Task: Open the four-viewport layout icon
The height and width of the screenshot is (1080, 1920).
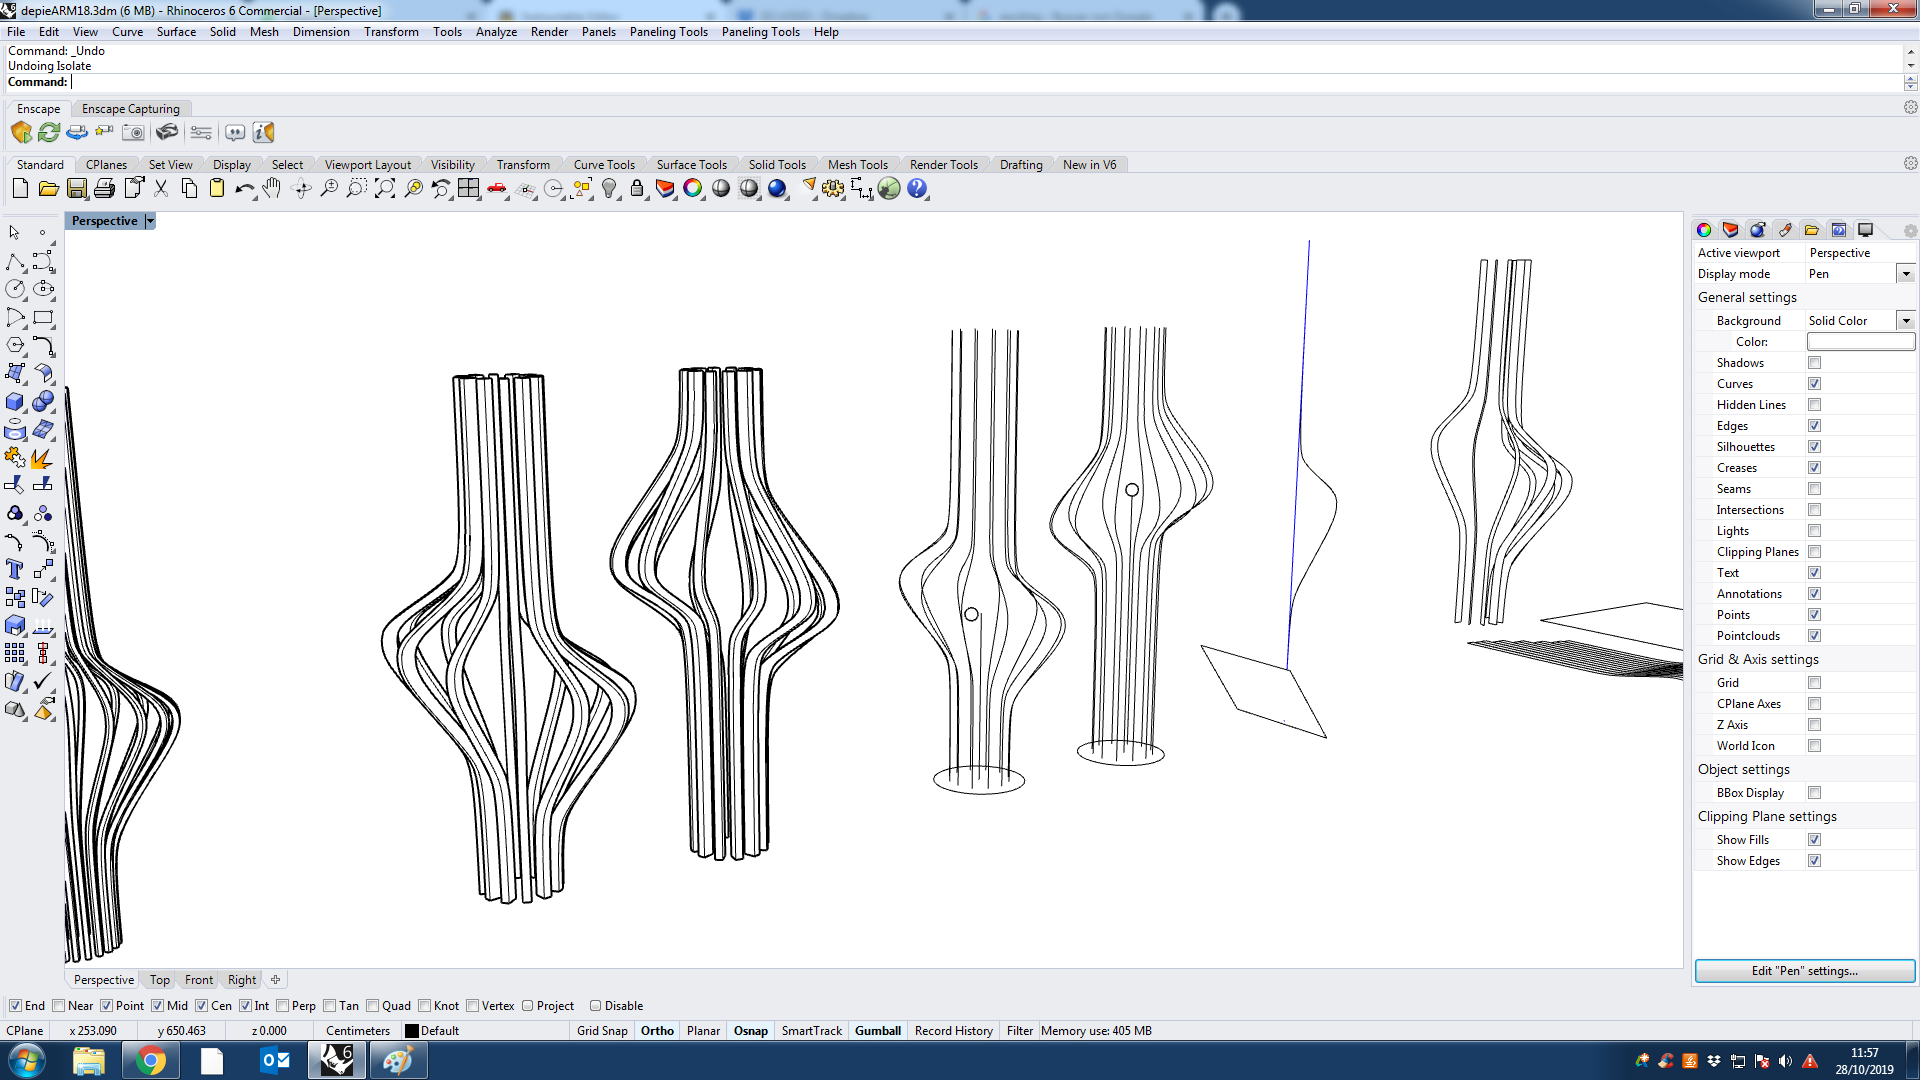Action: tap(468, 189)
